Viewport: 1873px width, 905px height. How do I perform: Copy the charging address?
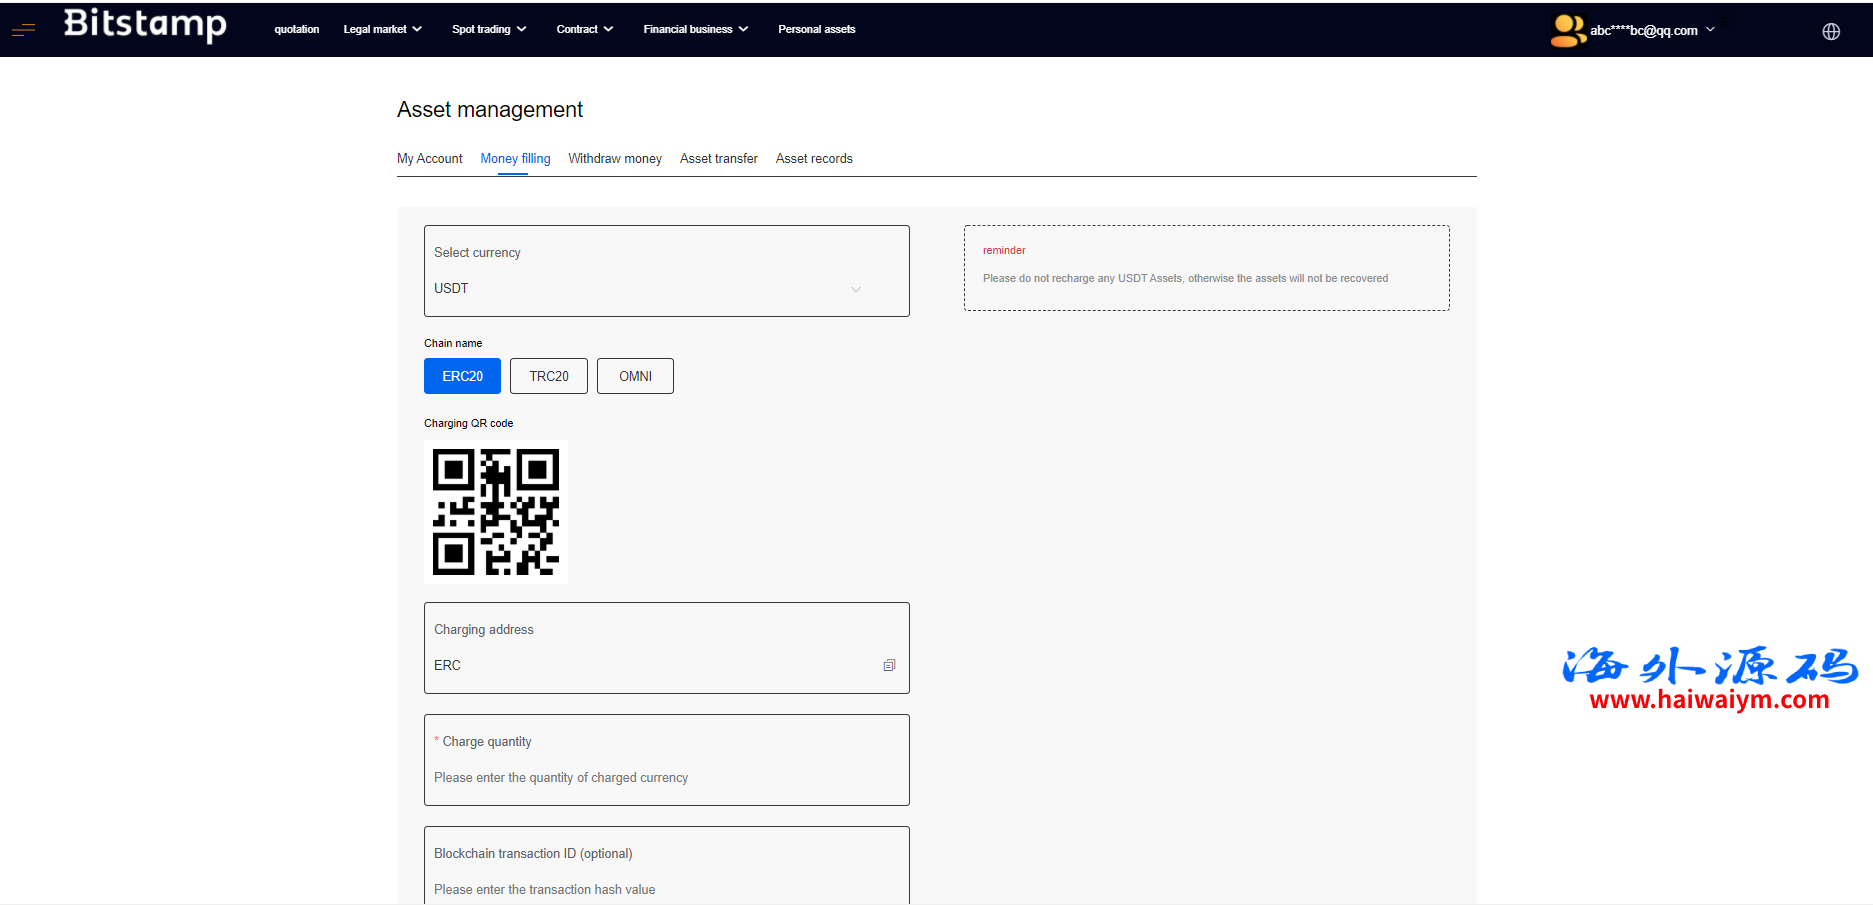tap(889, 665)
